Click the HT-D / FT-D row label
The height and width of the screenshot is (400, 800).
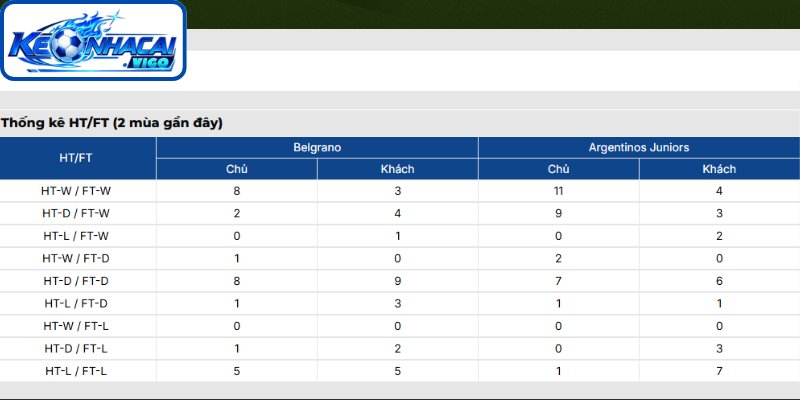(76, 281)
